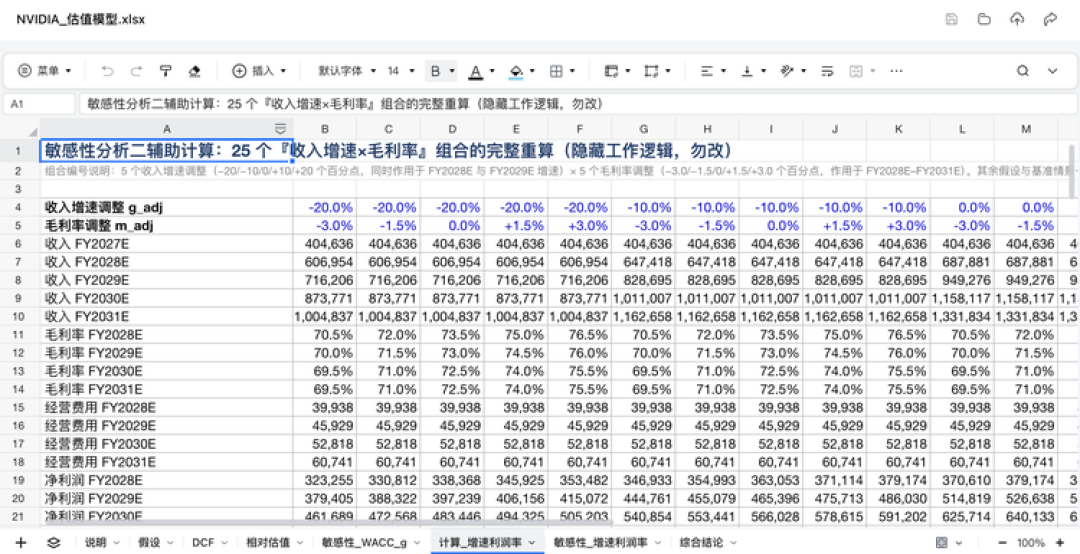Click the greyed-out grid icon in toolbar
The width and height of the screenshot is (1080, 554).
click(x=856, y=71)
